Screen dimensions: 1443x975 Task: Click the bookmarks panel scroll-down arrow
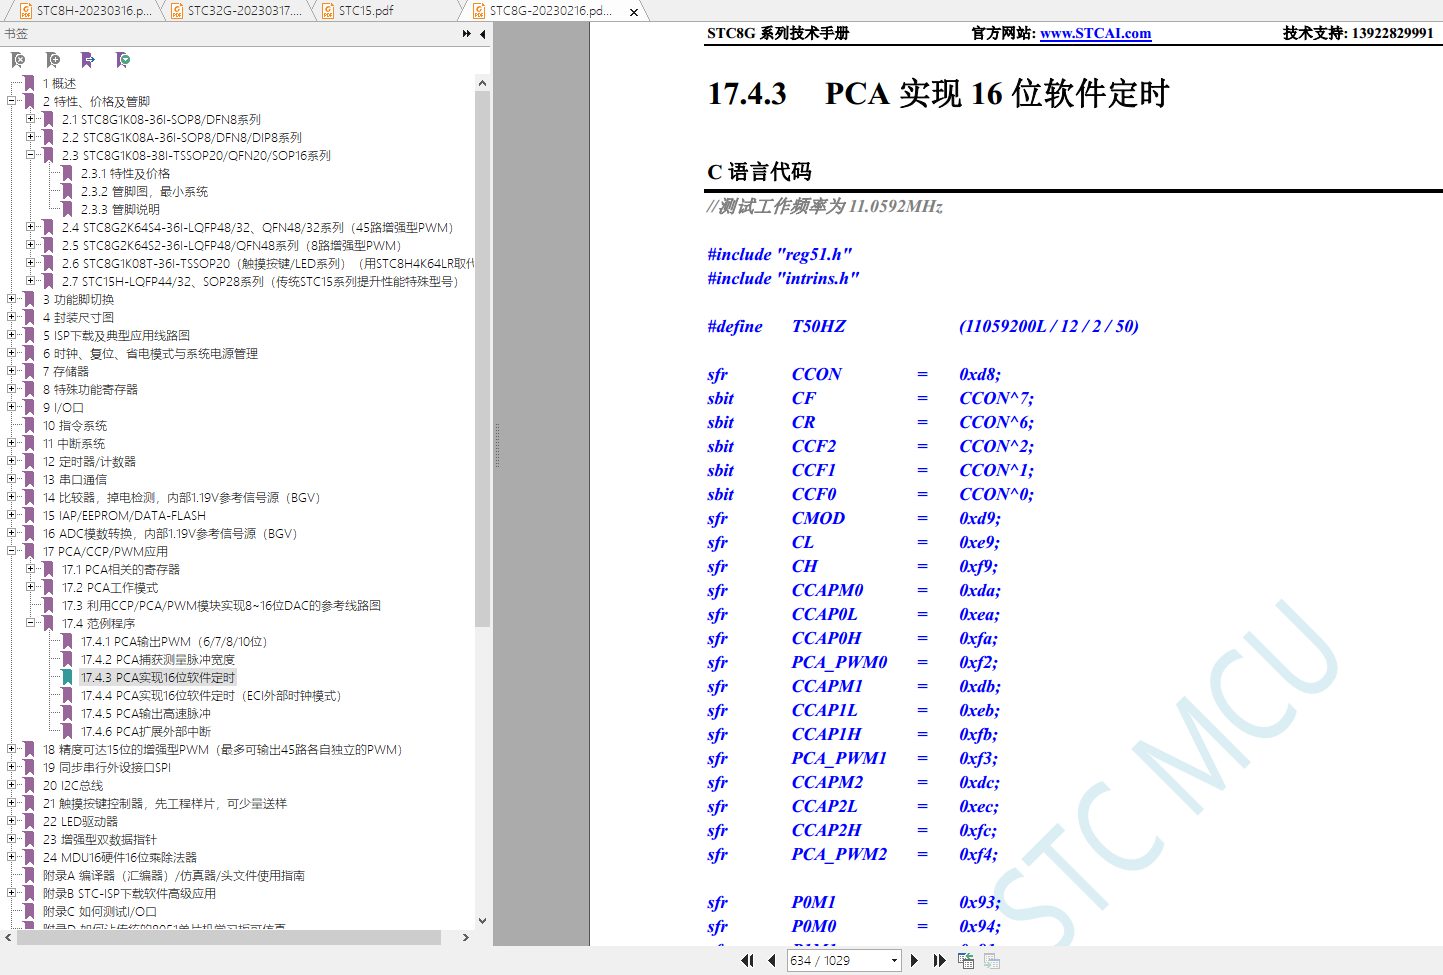pyautogui.click(x=482, y=921)
